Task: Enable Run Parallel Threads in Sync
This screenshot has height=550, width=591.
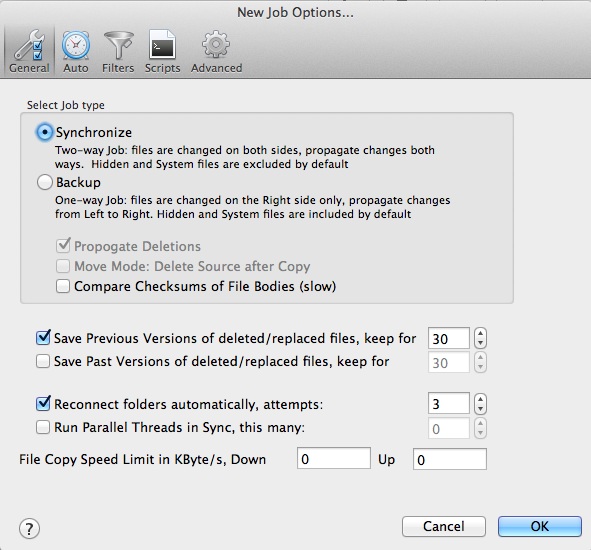Action: pos(43,427)
